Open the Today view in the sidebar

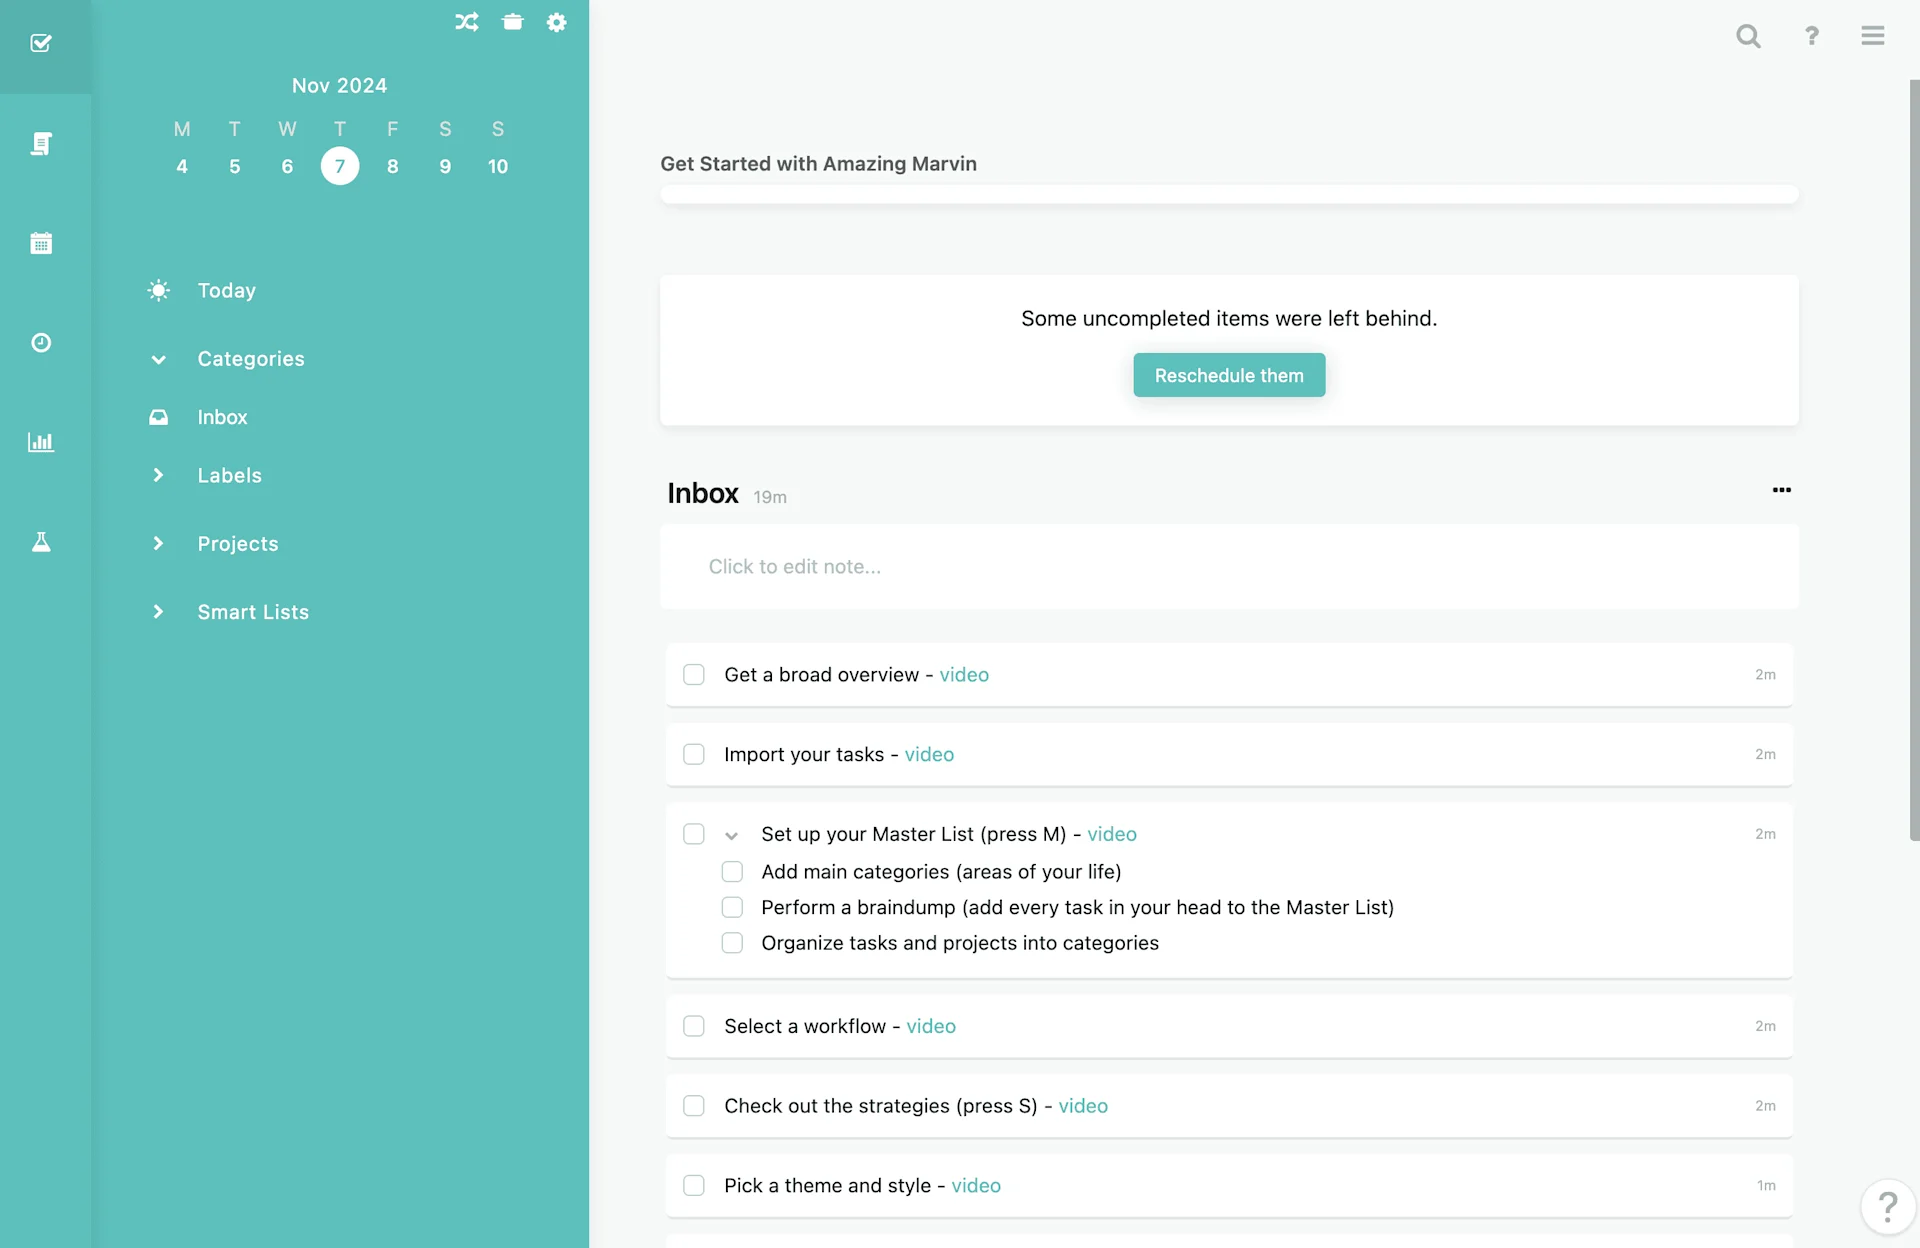[226, 291]
